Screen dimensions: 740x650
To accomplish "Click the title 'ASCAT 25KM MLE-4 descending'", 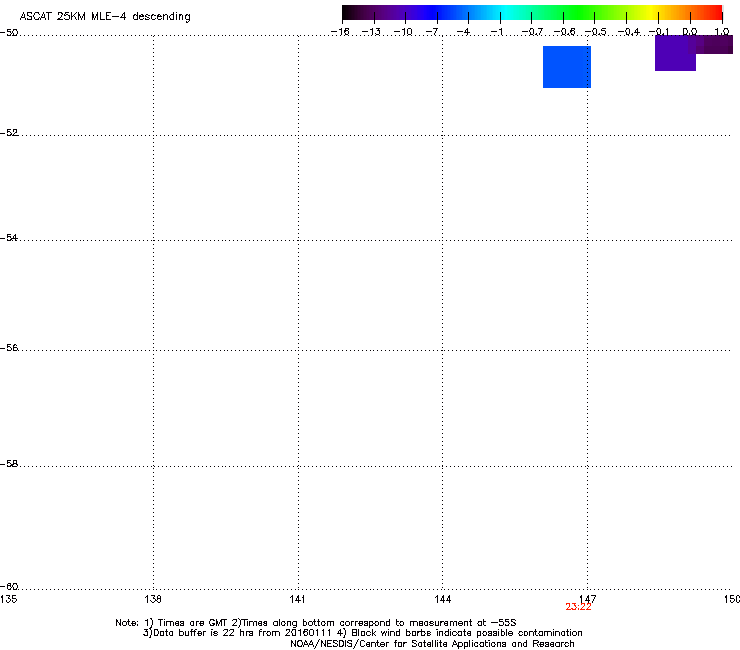I will pos(105,17).
